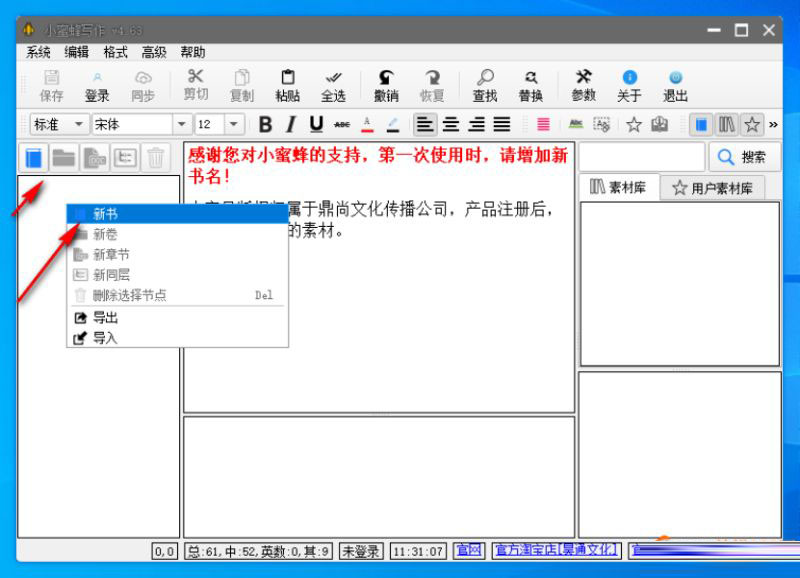Open the 官网 link in status bar

(x=469, y=550)
